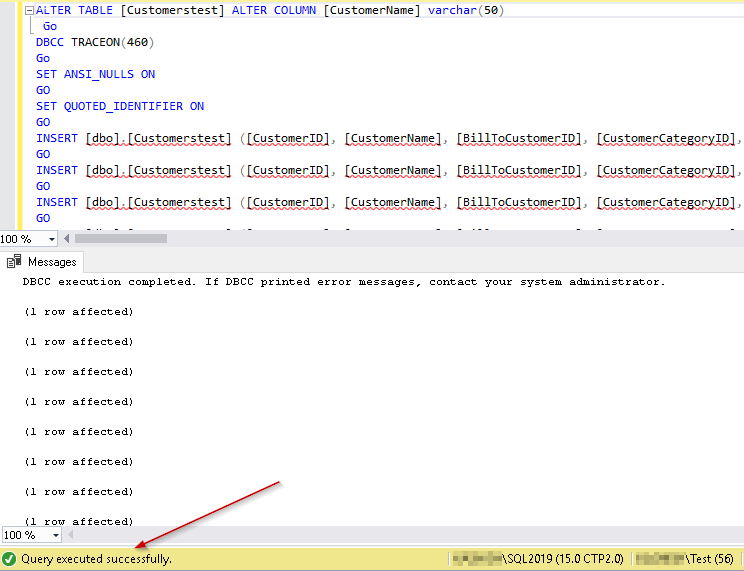The width and height of the screenshot is (744, 571).
Task: Collapse the ALTER TABLE code block outline
Action: [30, 10]
